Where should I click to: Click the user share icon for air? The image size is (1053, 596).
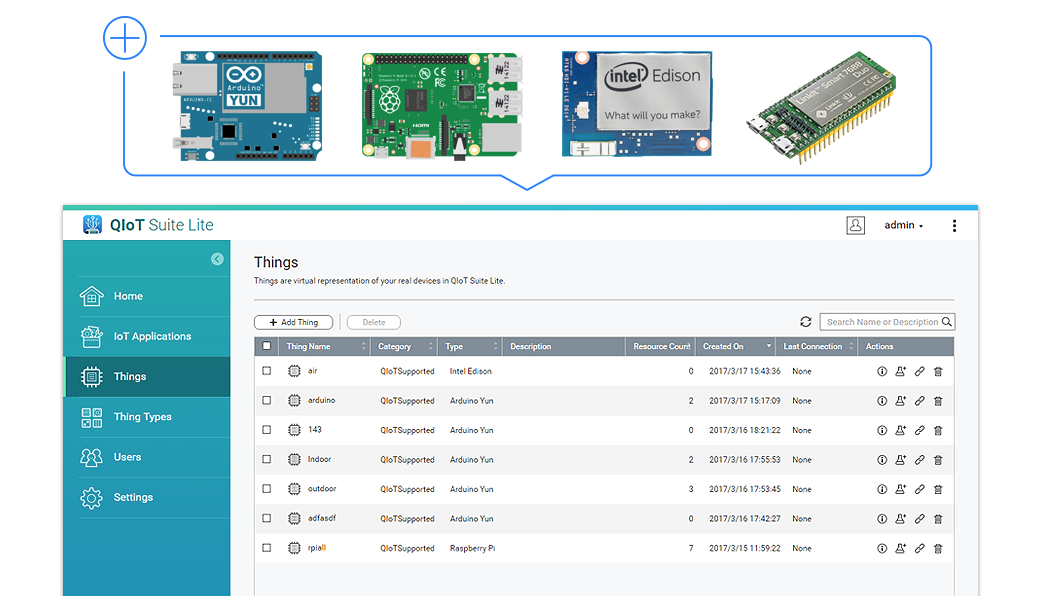[x=901, y=372]
